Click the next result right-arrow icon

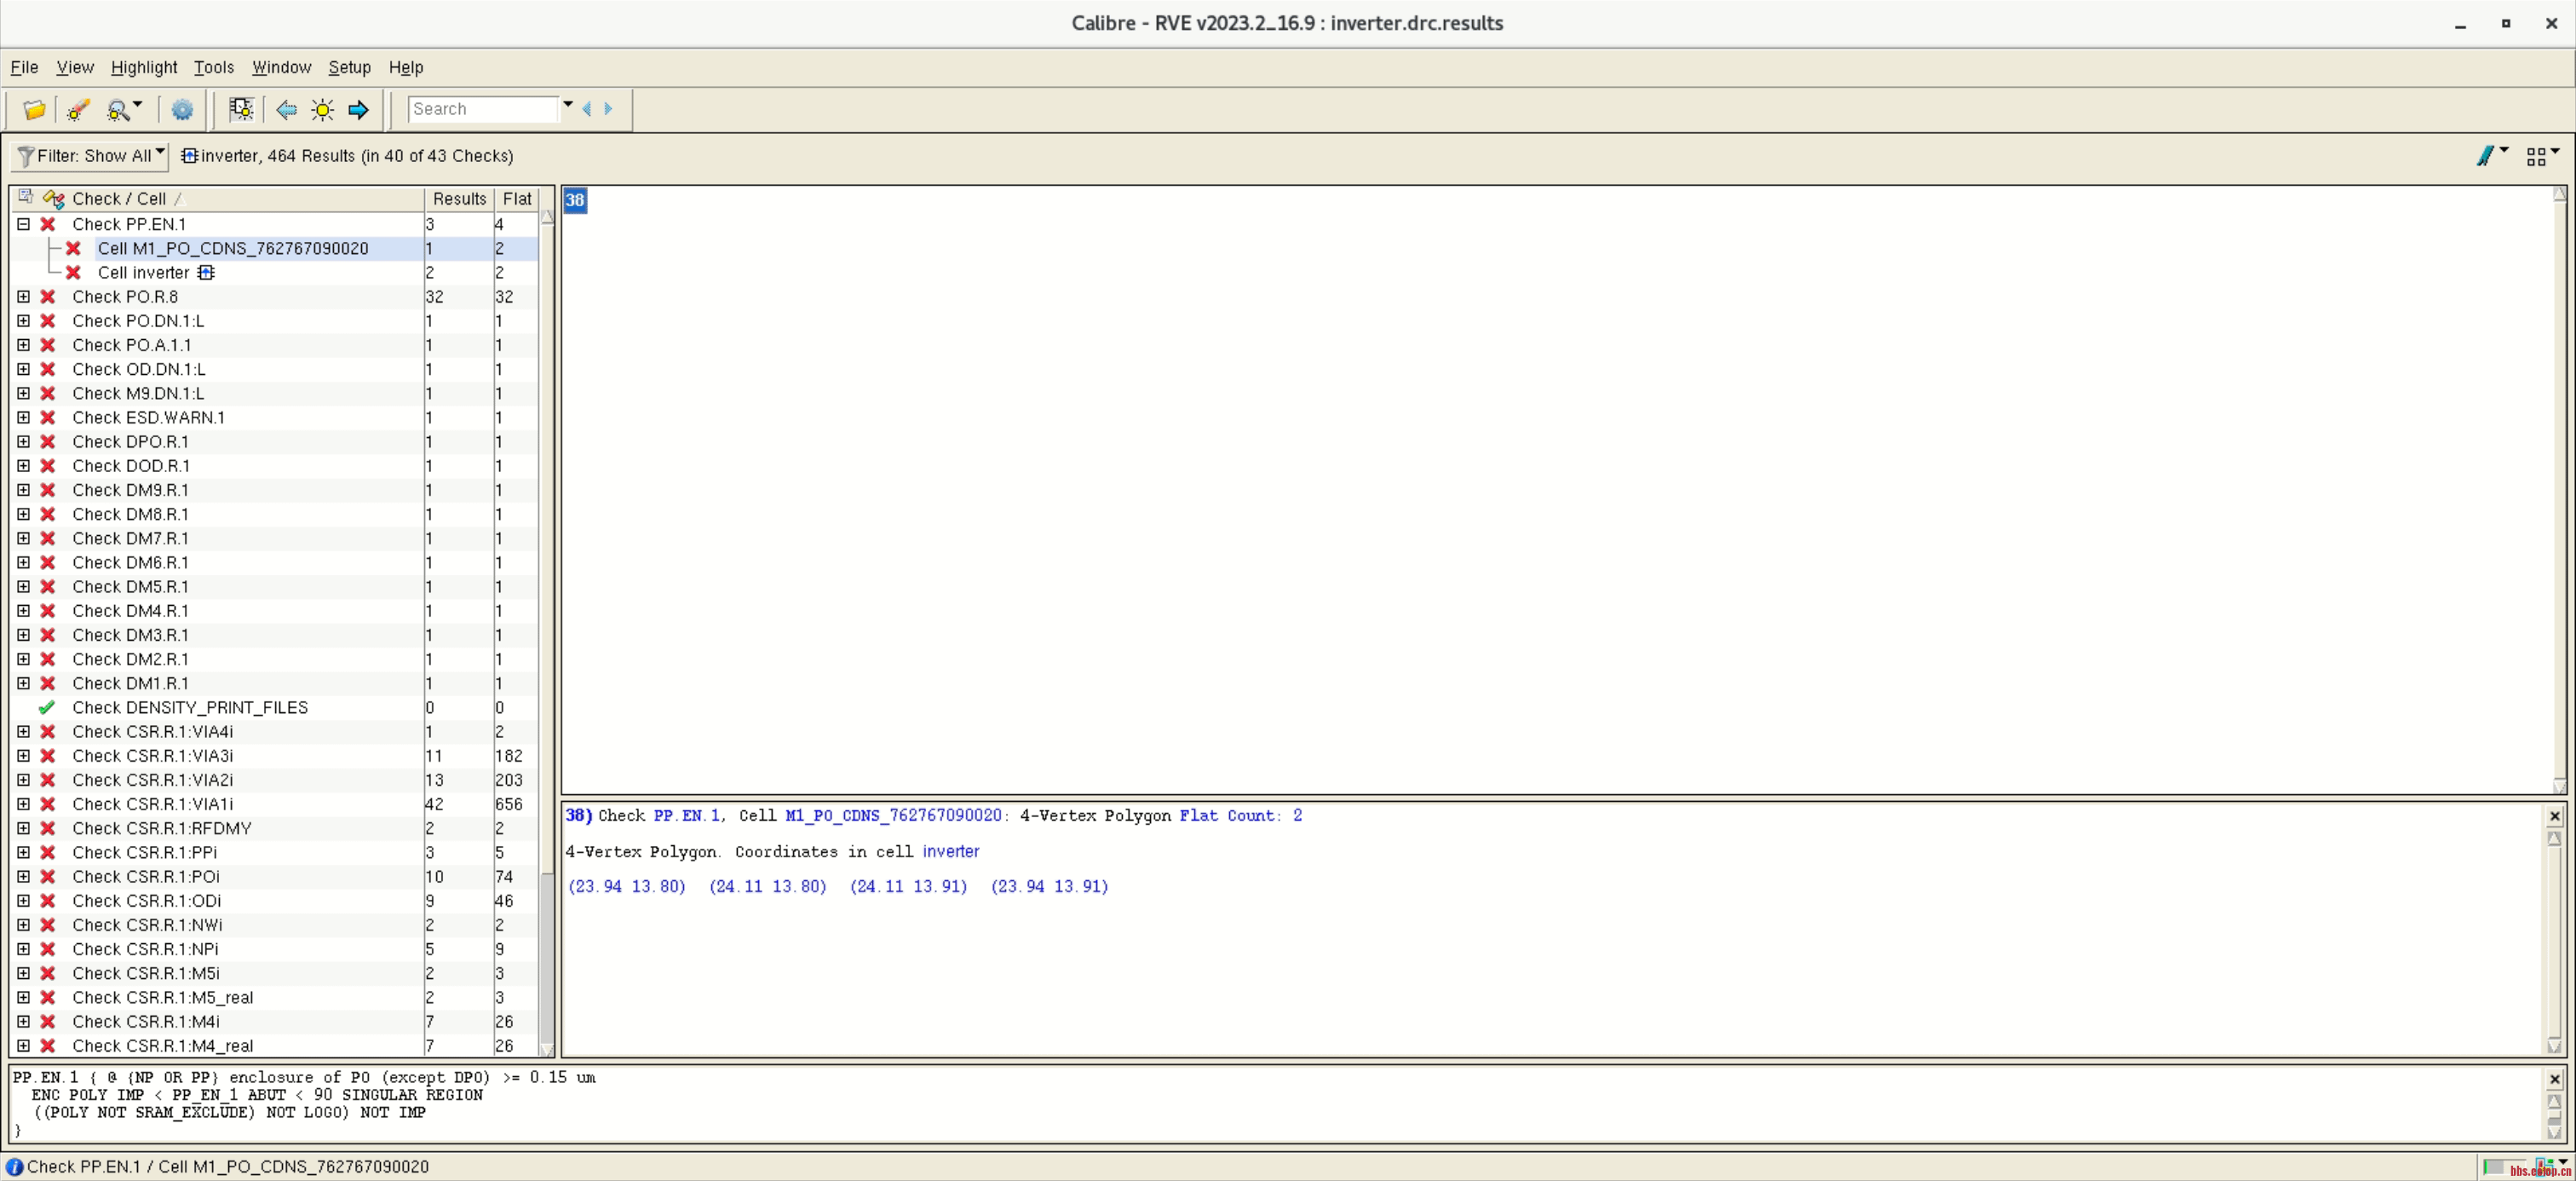[x=358, y=109]
